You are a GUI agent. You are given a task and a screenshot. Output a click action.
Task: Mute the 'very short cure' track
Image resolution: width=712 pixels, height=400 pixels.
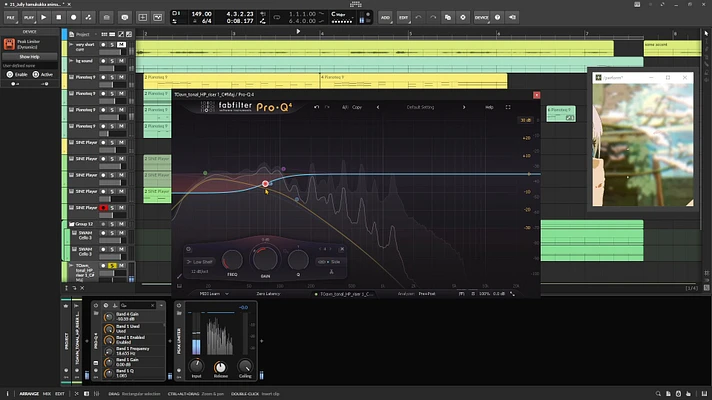pyautogui.click(x=121, y=44)
